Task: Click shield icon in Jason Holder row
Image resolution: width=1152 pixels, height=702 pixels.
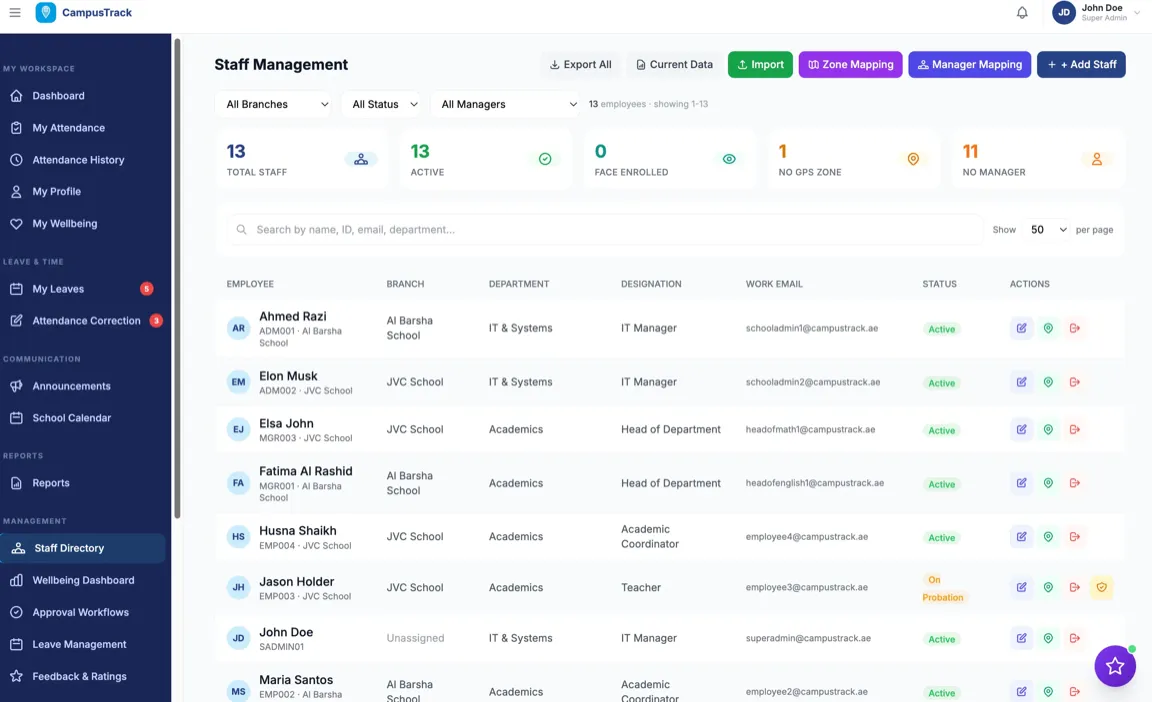Action: pos(1101,588)
